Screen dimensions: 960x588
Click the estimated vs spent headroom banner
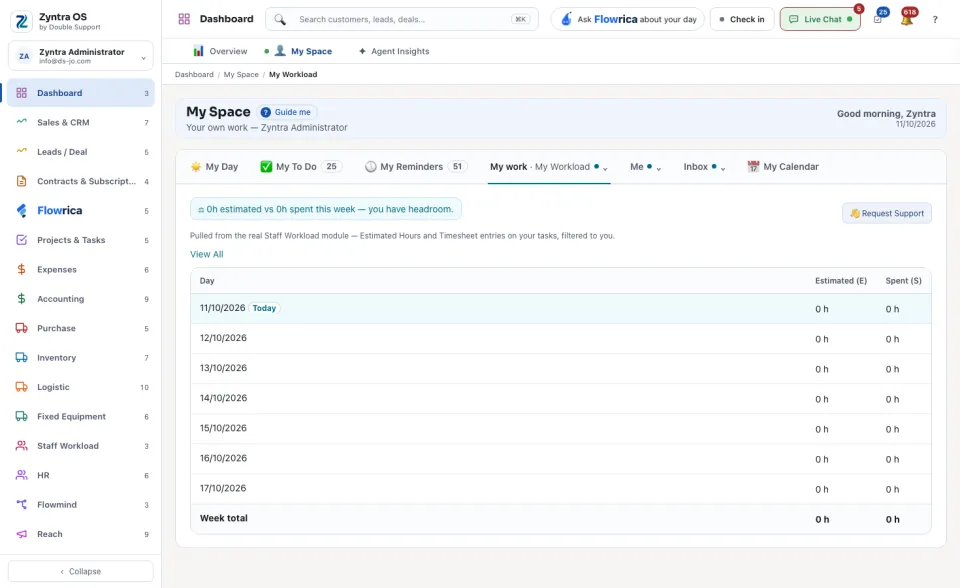326,209
